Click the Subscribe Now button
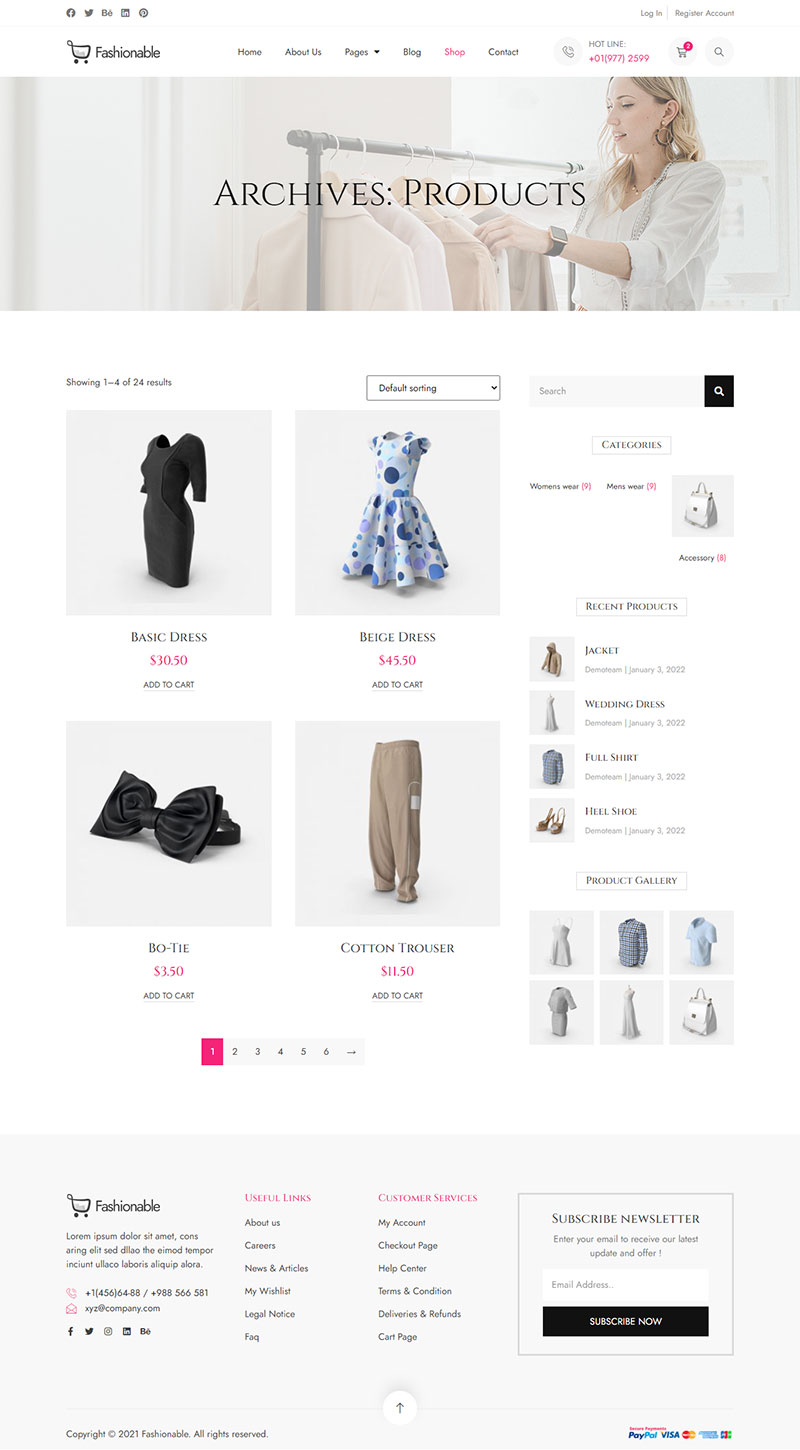This screenshot has width=800, height=1450. point(626,1321)
